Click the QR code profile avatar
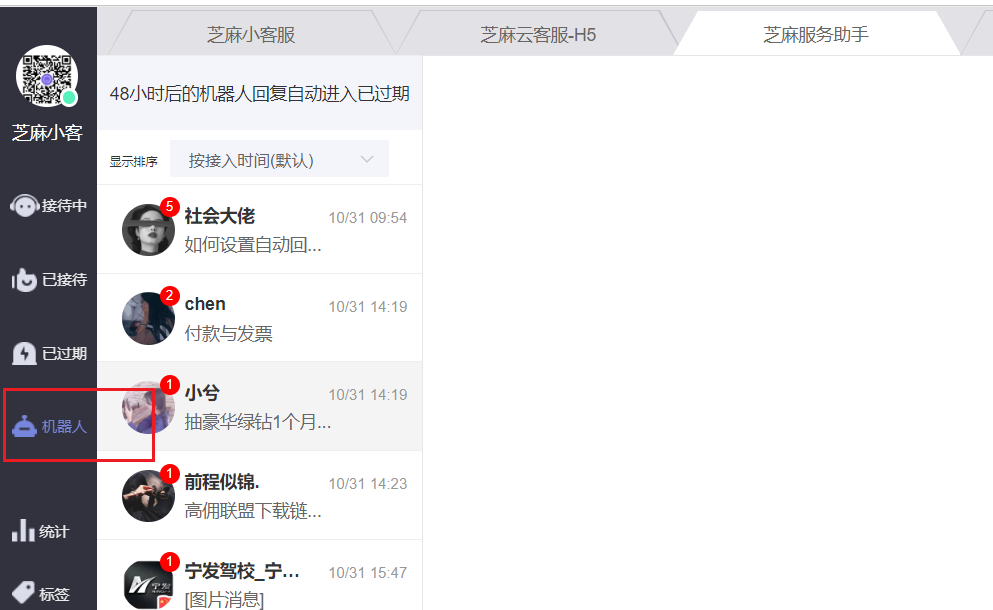 pos(47,75)
